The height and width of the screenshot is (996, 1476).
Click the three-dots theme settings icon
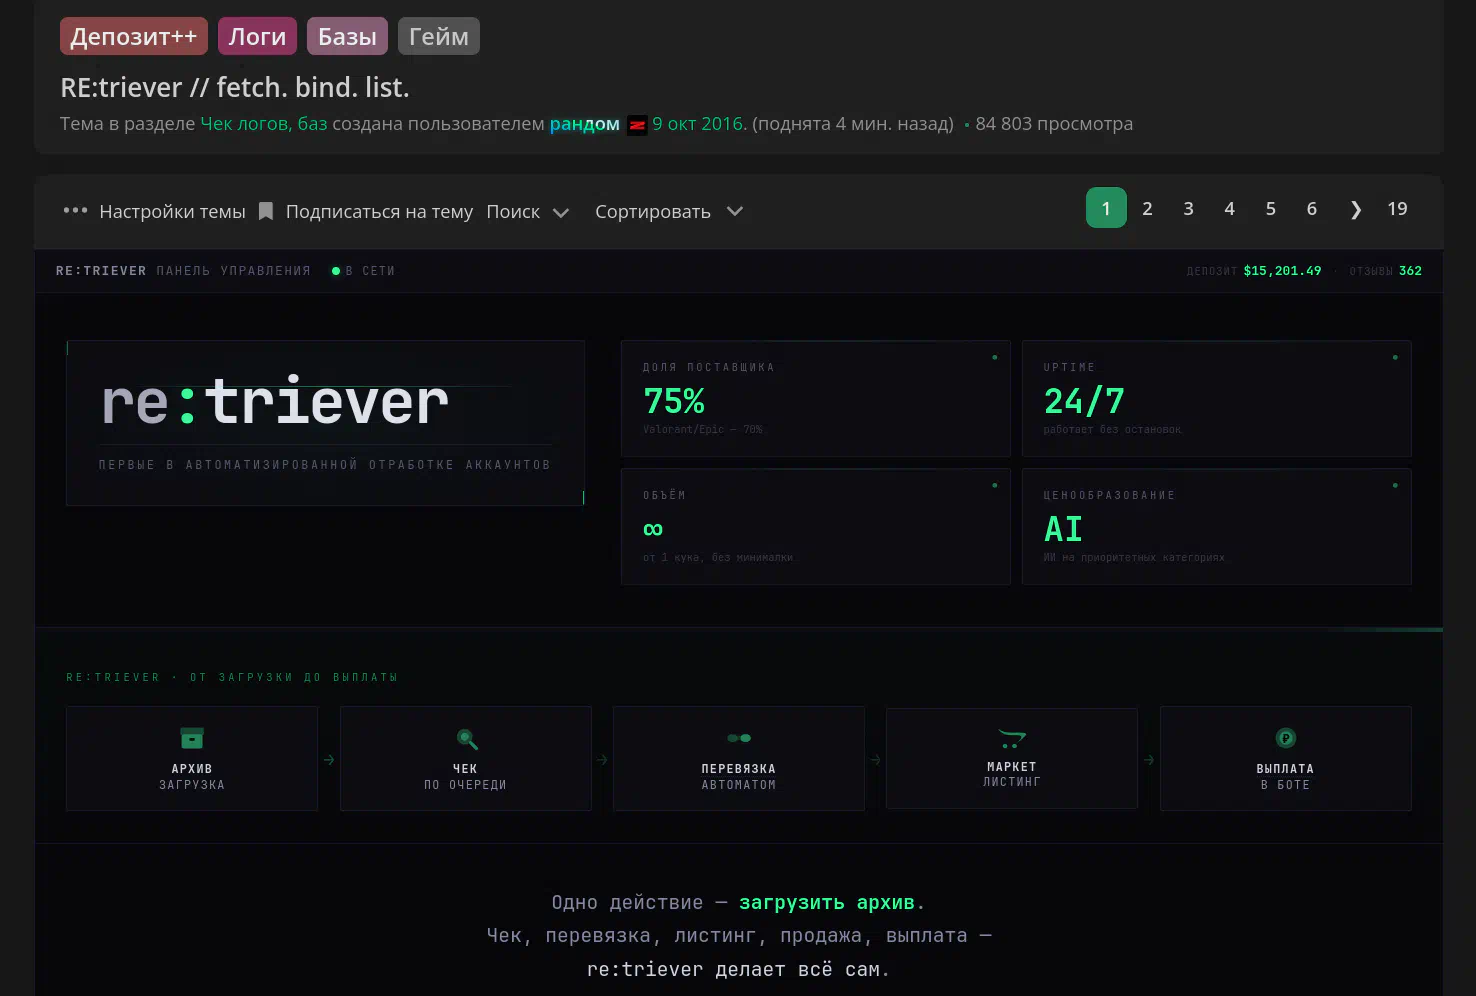(x=75, y=211)
